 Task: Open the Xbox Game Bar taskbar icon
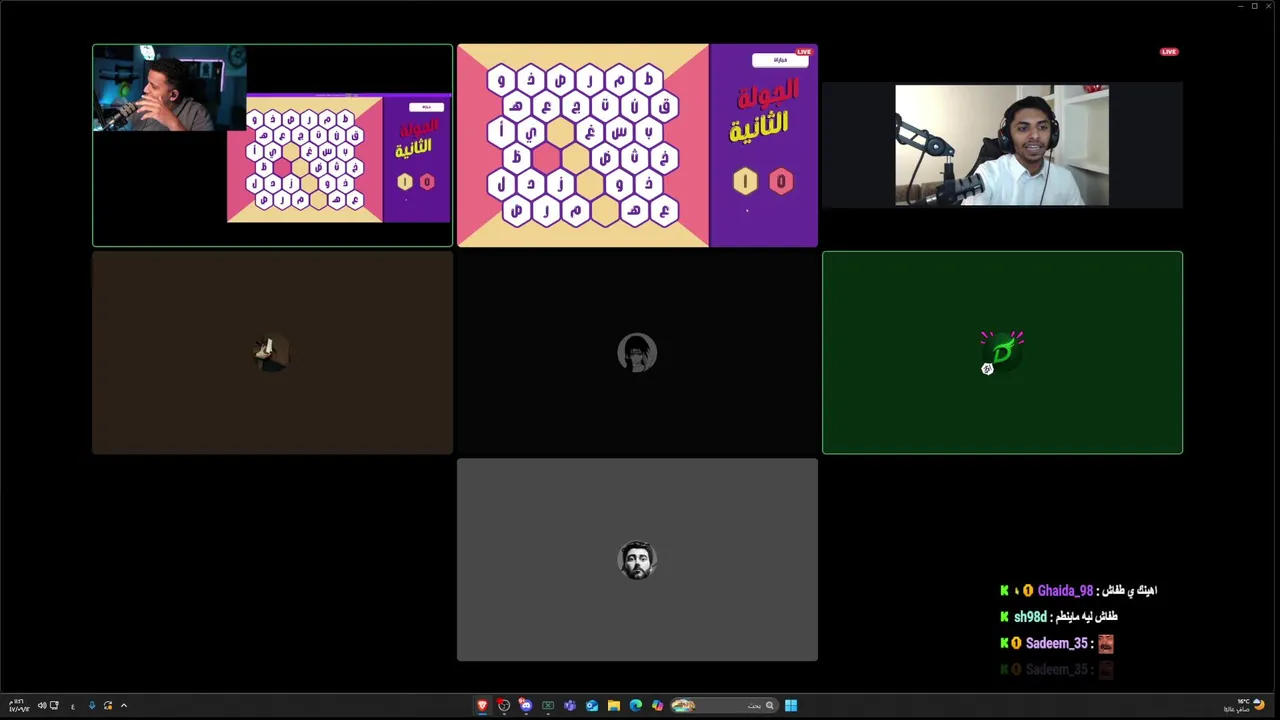pyautogui.click(x=548, y=705)
